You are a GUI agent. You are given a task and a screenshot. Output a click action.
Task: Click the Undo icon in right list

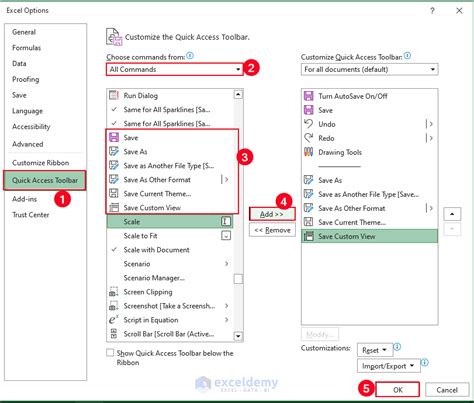coord(309,124)
